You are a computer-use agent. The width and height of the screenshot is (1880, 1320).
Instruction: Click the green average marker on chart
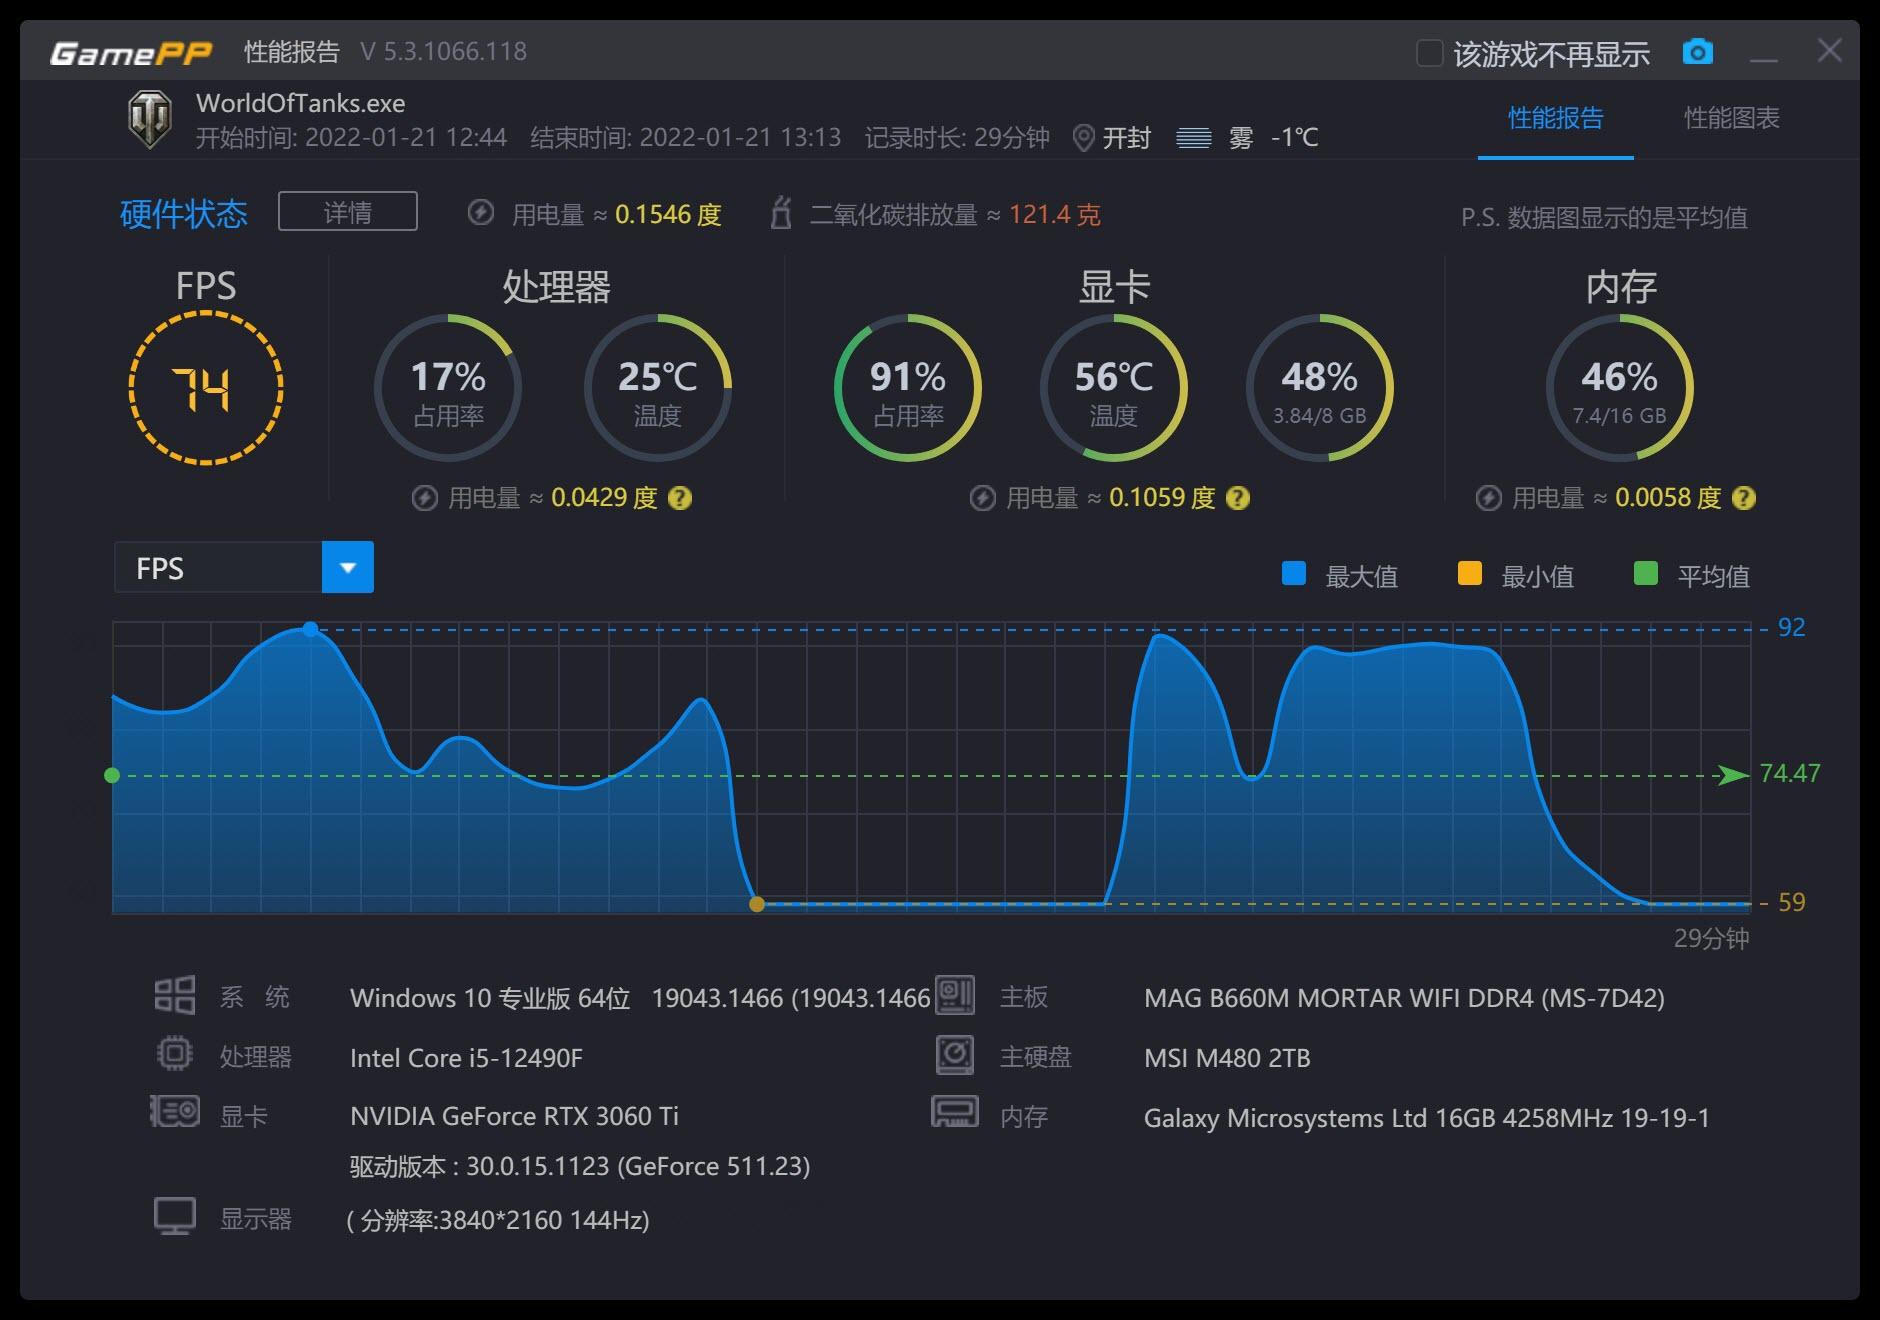[x=112, y=775]
